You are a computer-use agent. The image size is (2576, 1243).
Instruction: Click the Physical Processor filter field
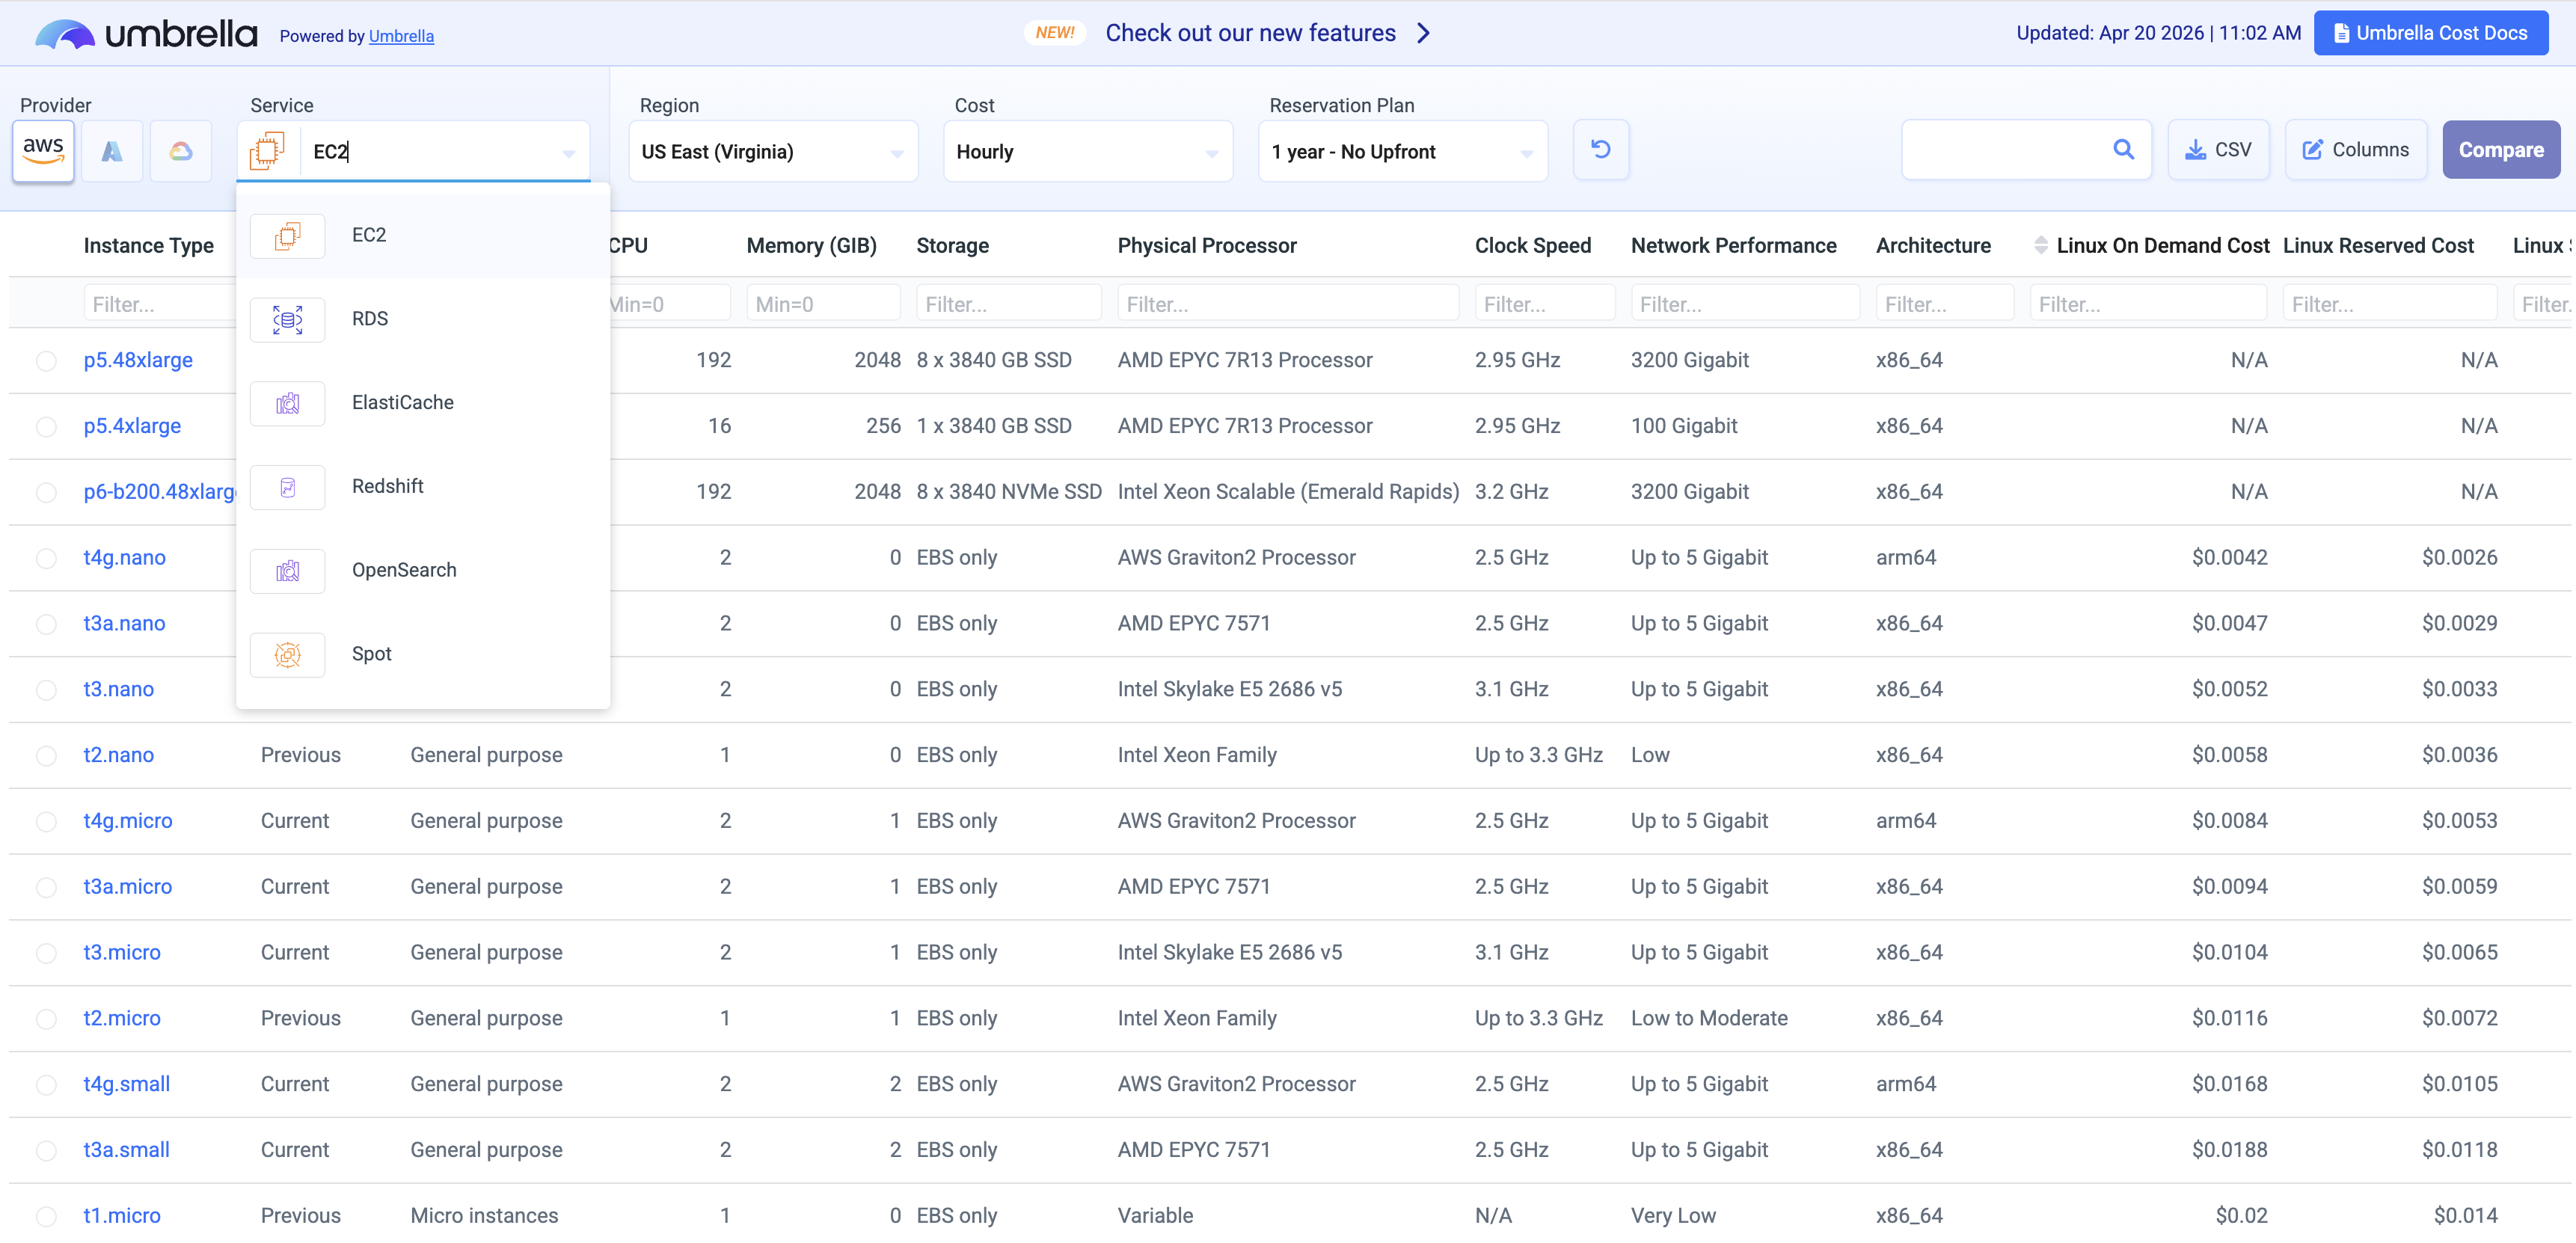coord(1287,304)
